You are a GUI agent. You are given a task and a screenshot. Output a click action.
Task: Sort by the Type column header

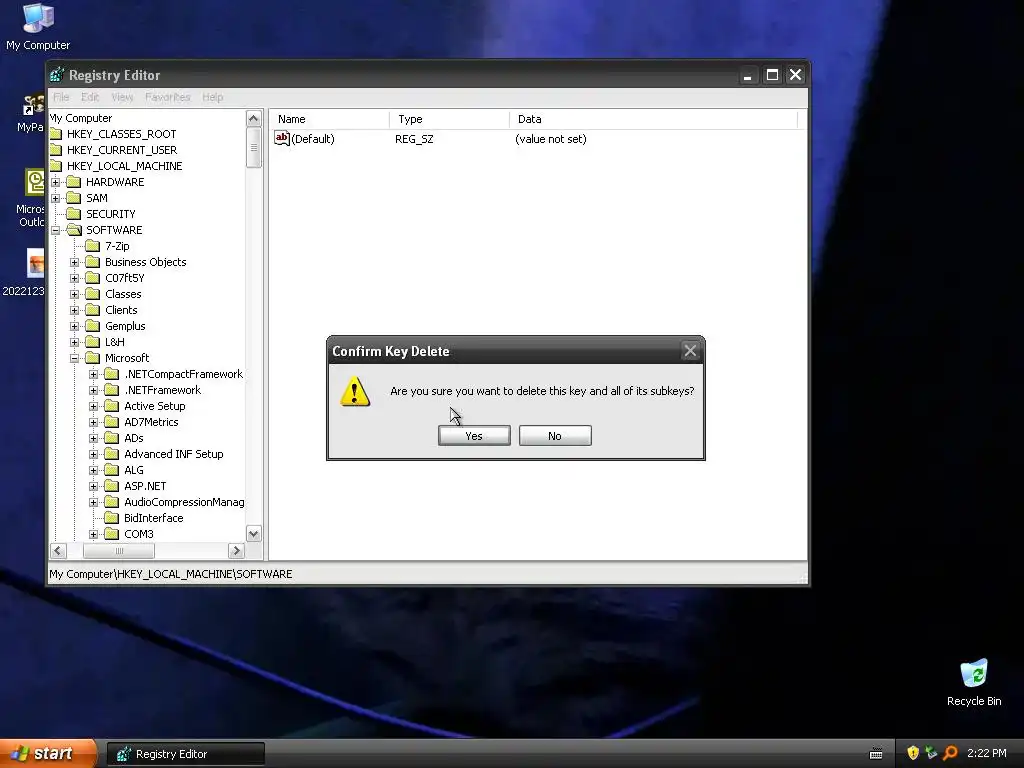pos(450,119)
